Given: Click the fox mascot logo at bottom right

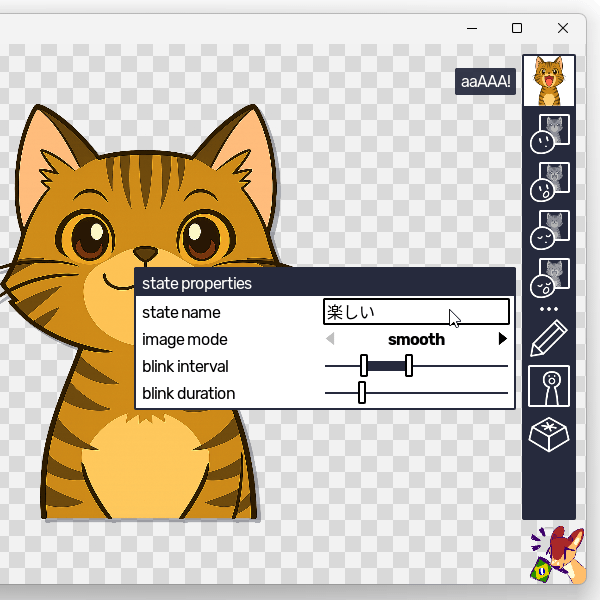Looking at the screenshot, I should [556, 555].
